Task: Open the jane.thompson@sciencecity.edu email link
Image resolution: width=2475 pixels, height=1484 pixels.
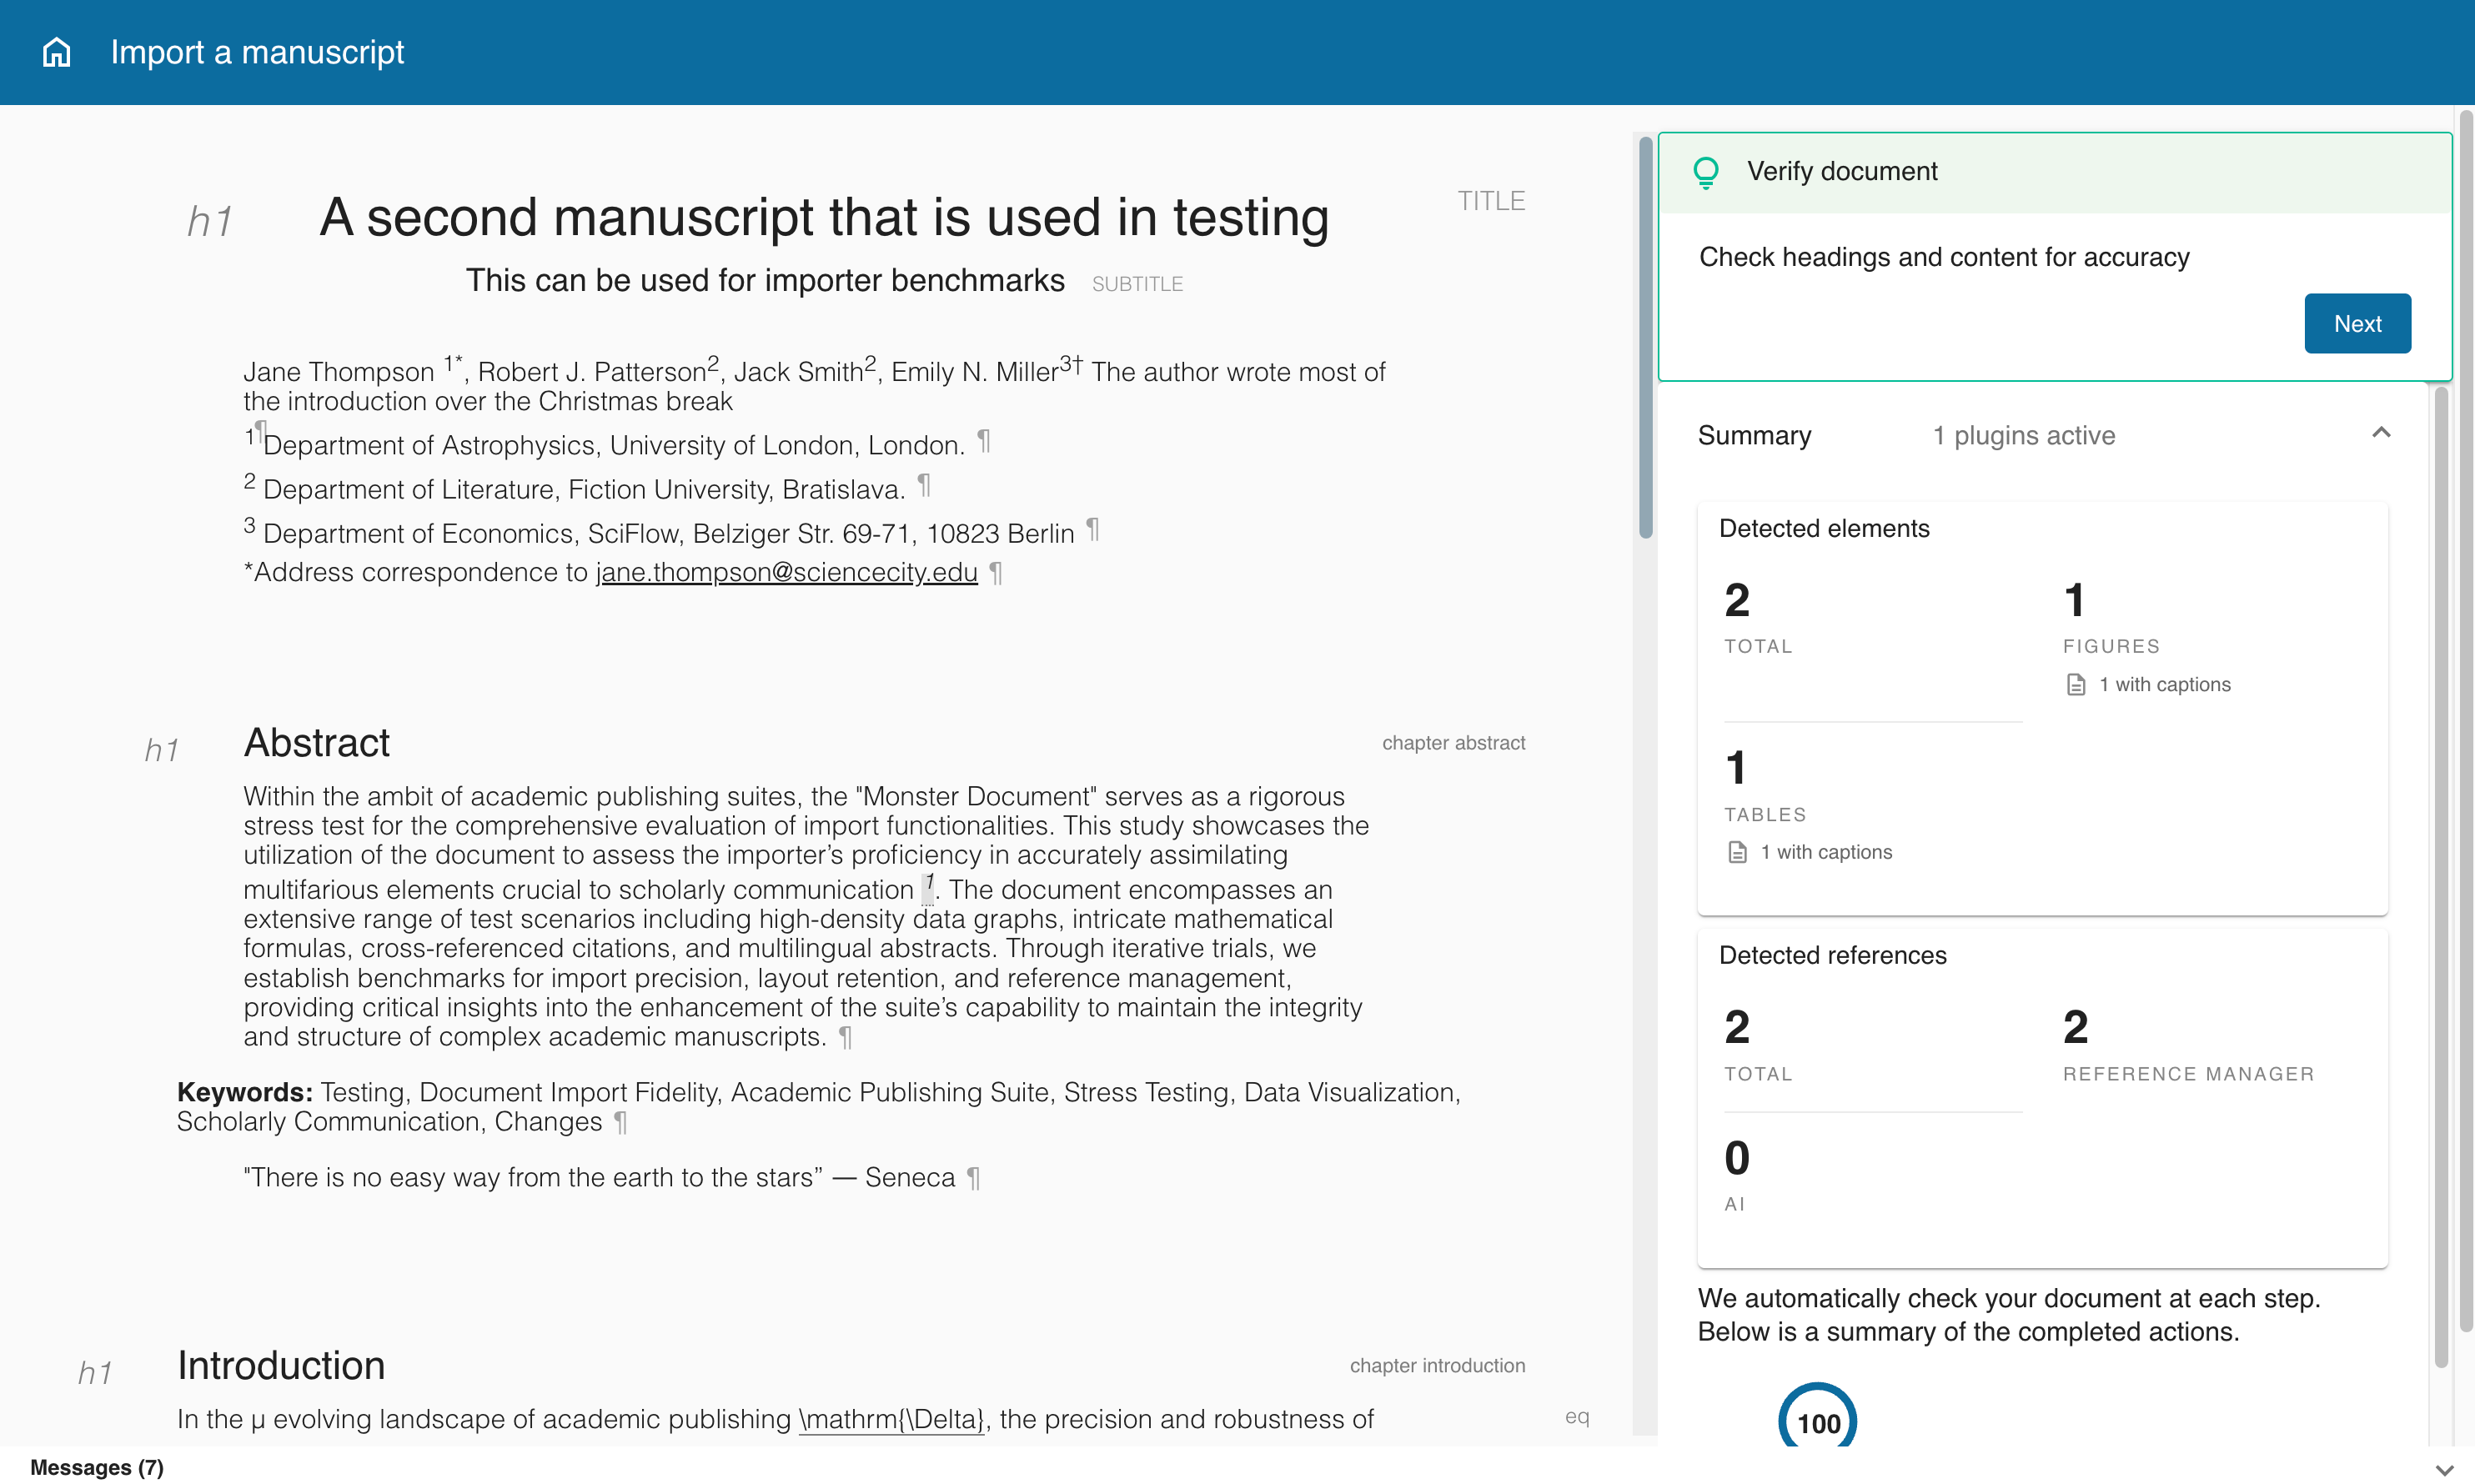Action: tap(786, 572)
